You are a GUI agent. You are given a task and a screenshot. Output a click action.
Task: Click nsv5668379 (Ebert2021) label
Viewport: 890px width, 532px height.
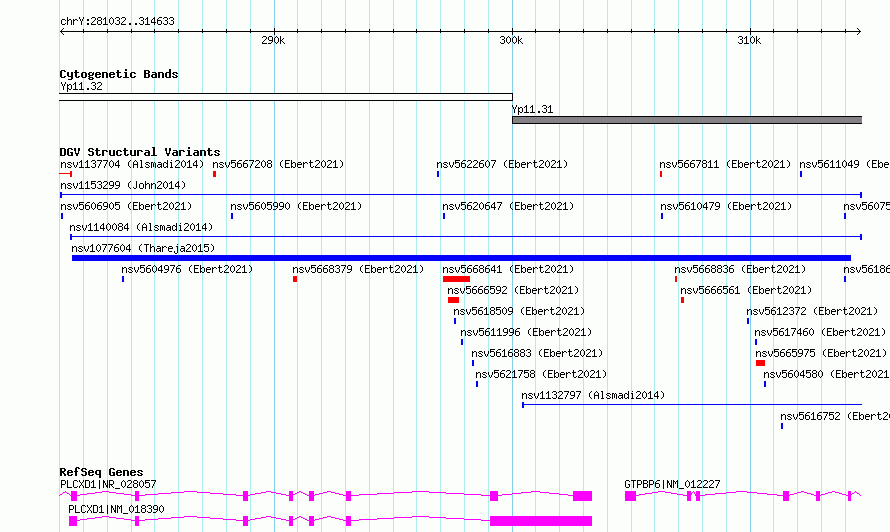pyautogui.click(x=358, y=269)
